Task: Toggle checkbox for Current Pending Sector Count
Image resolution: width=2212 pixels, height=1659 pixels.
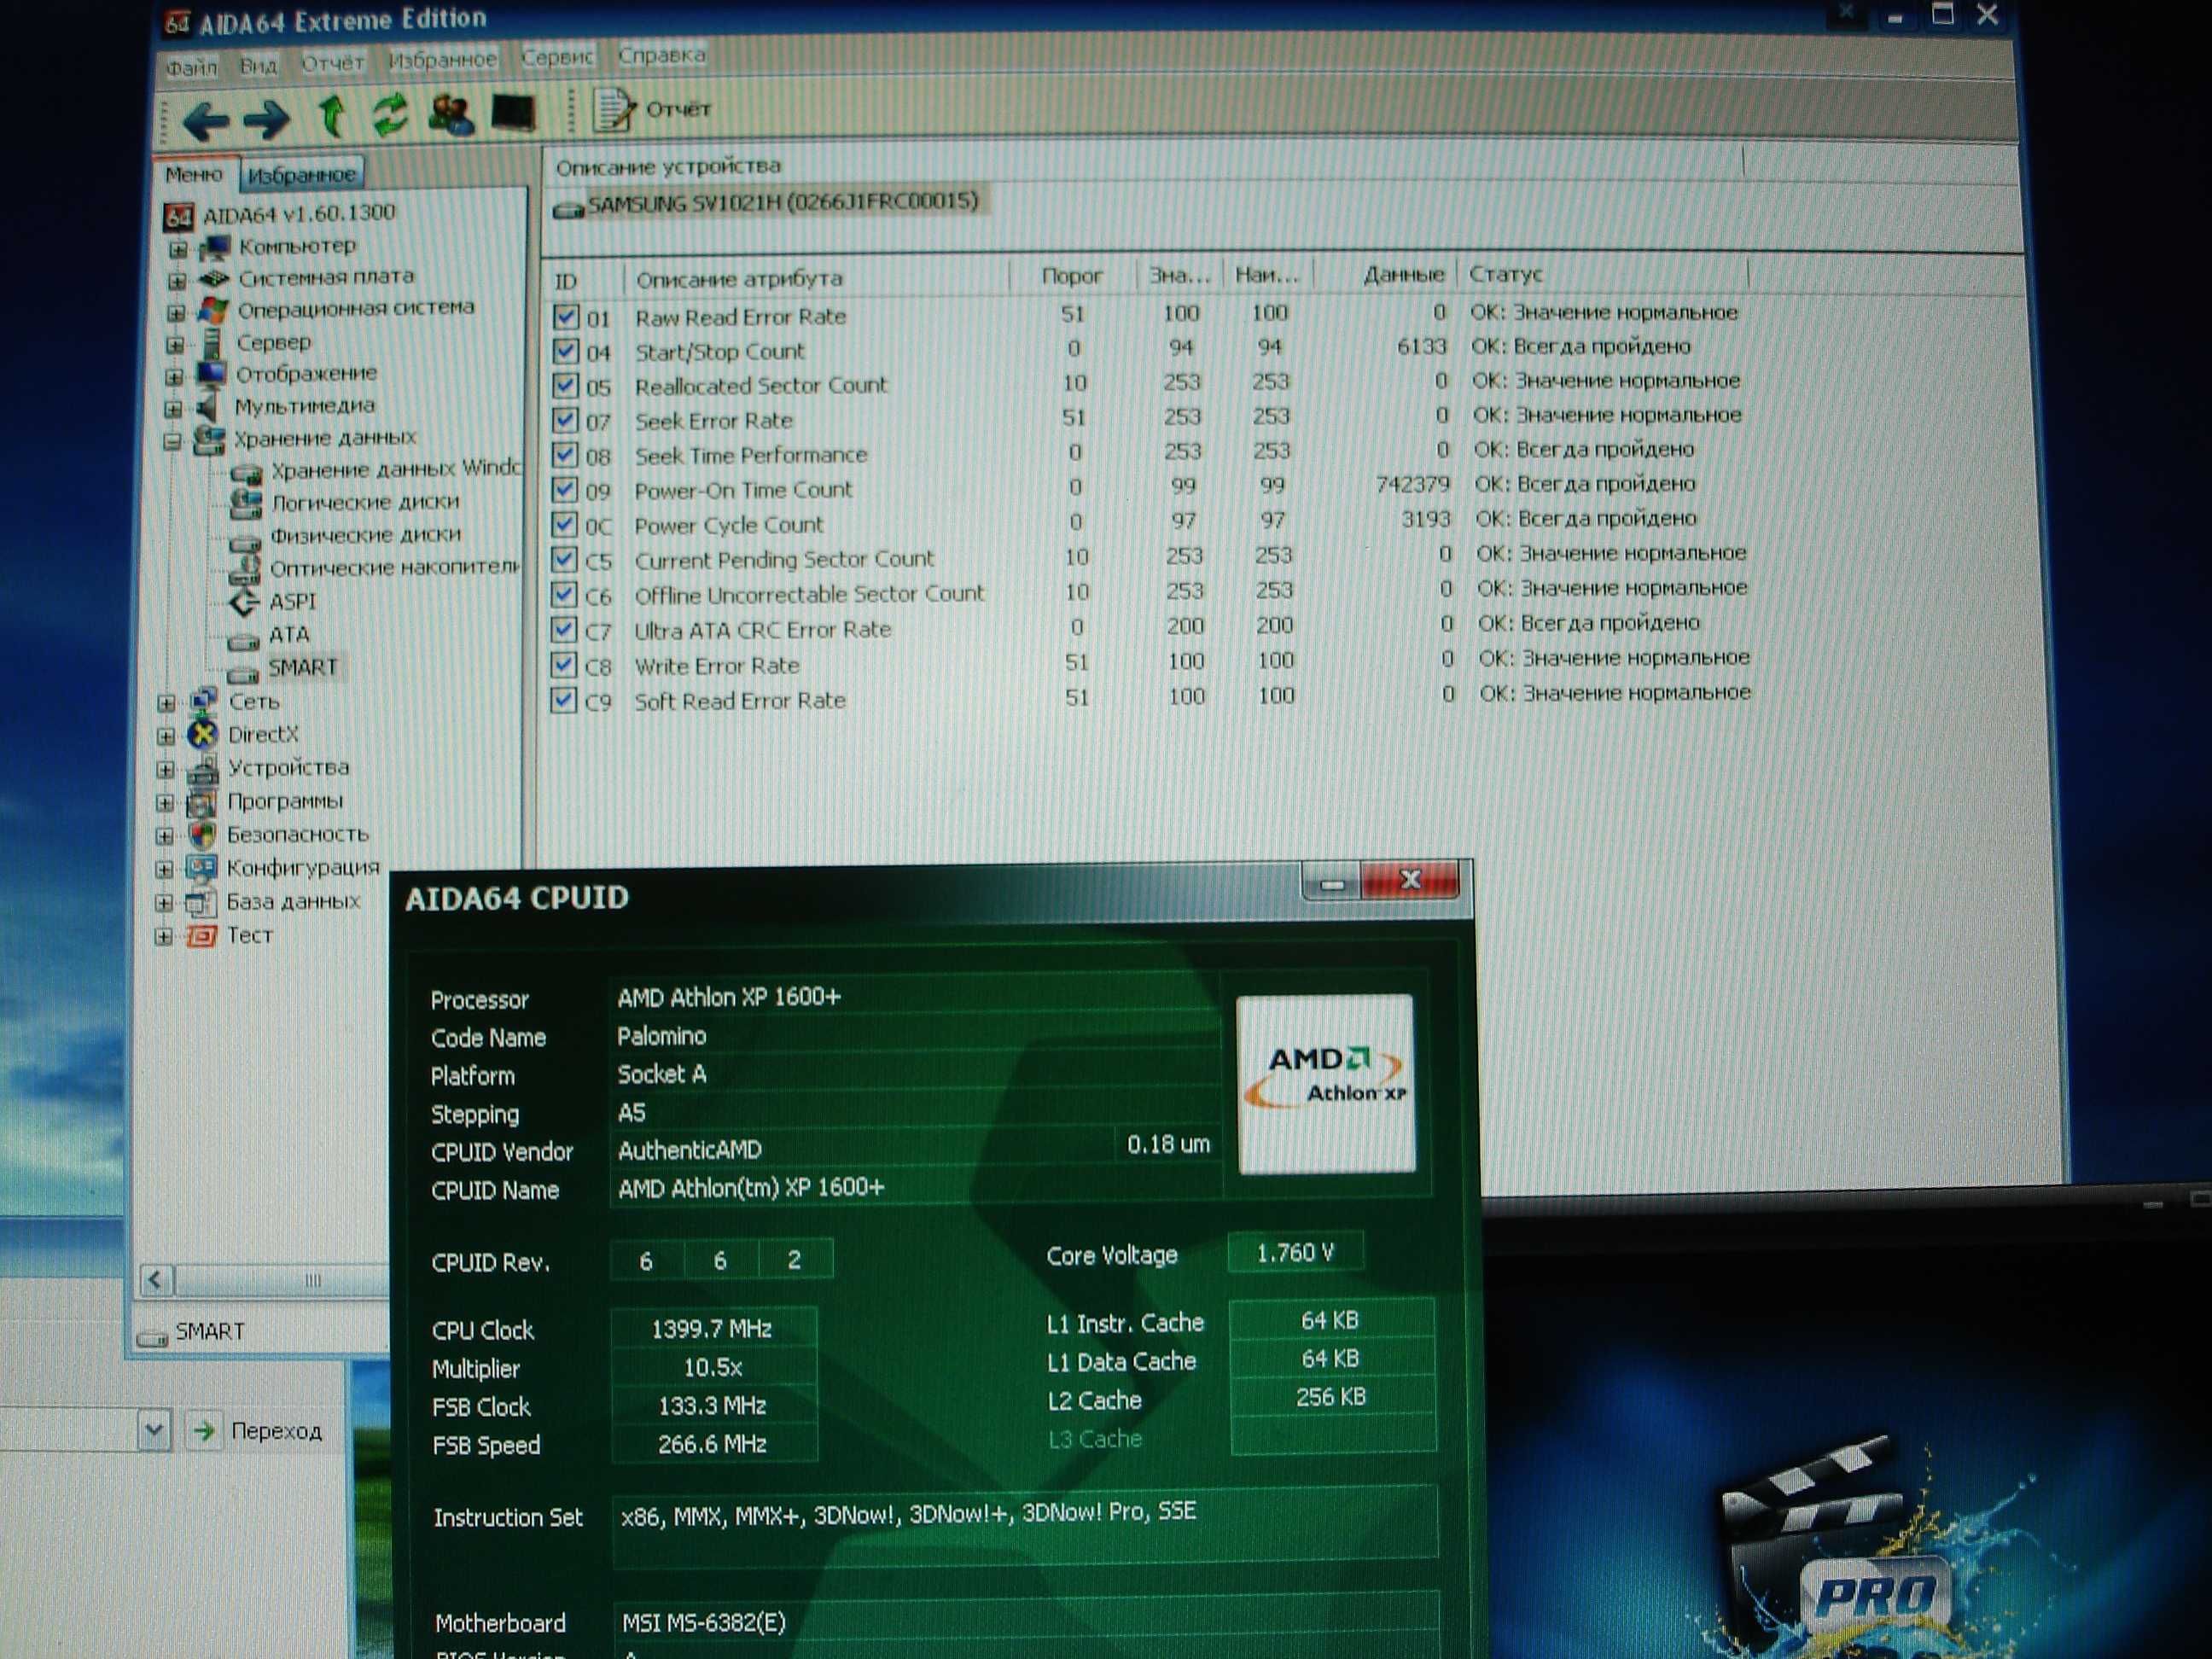Action: point(564,560)
